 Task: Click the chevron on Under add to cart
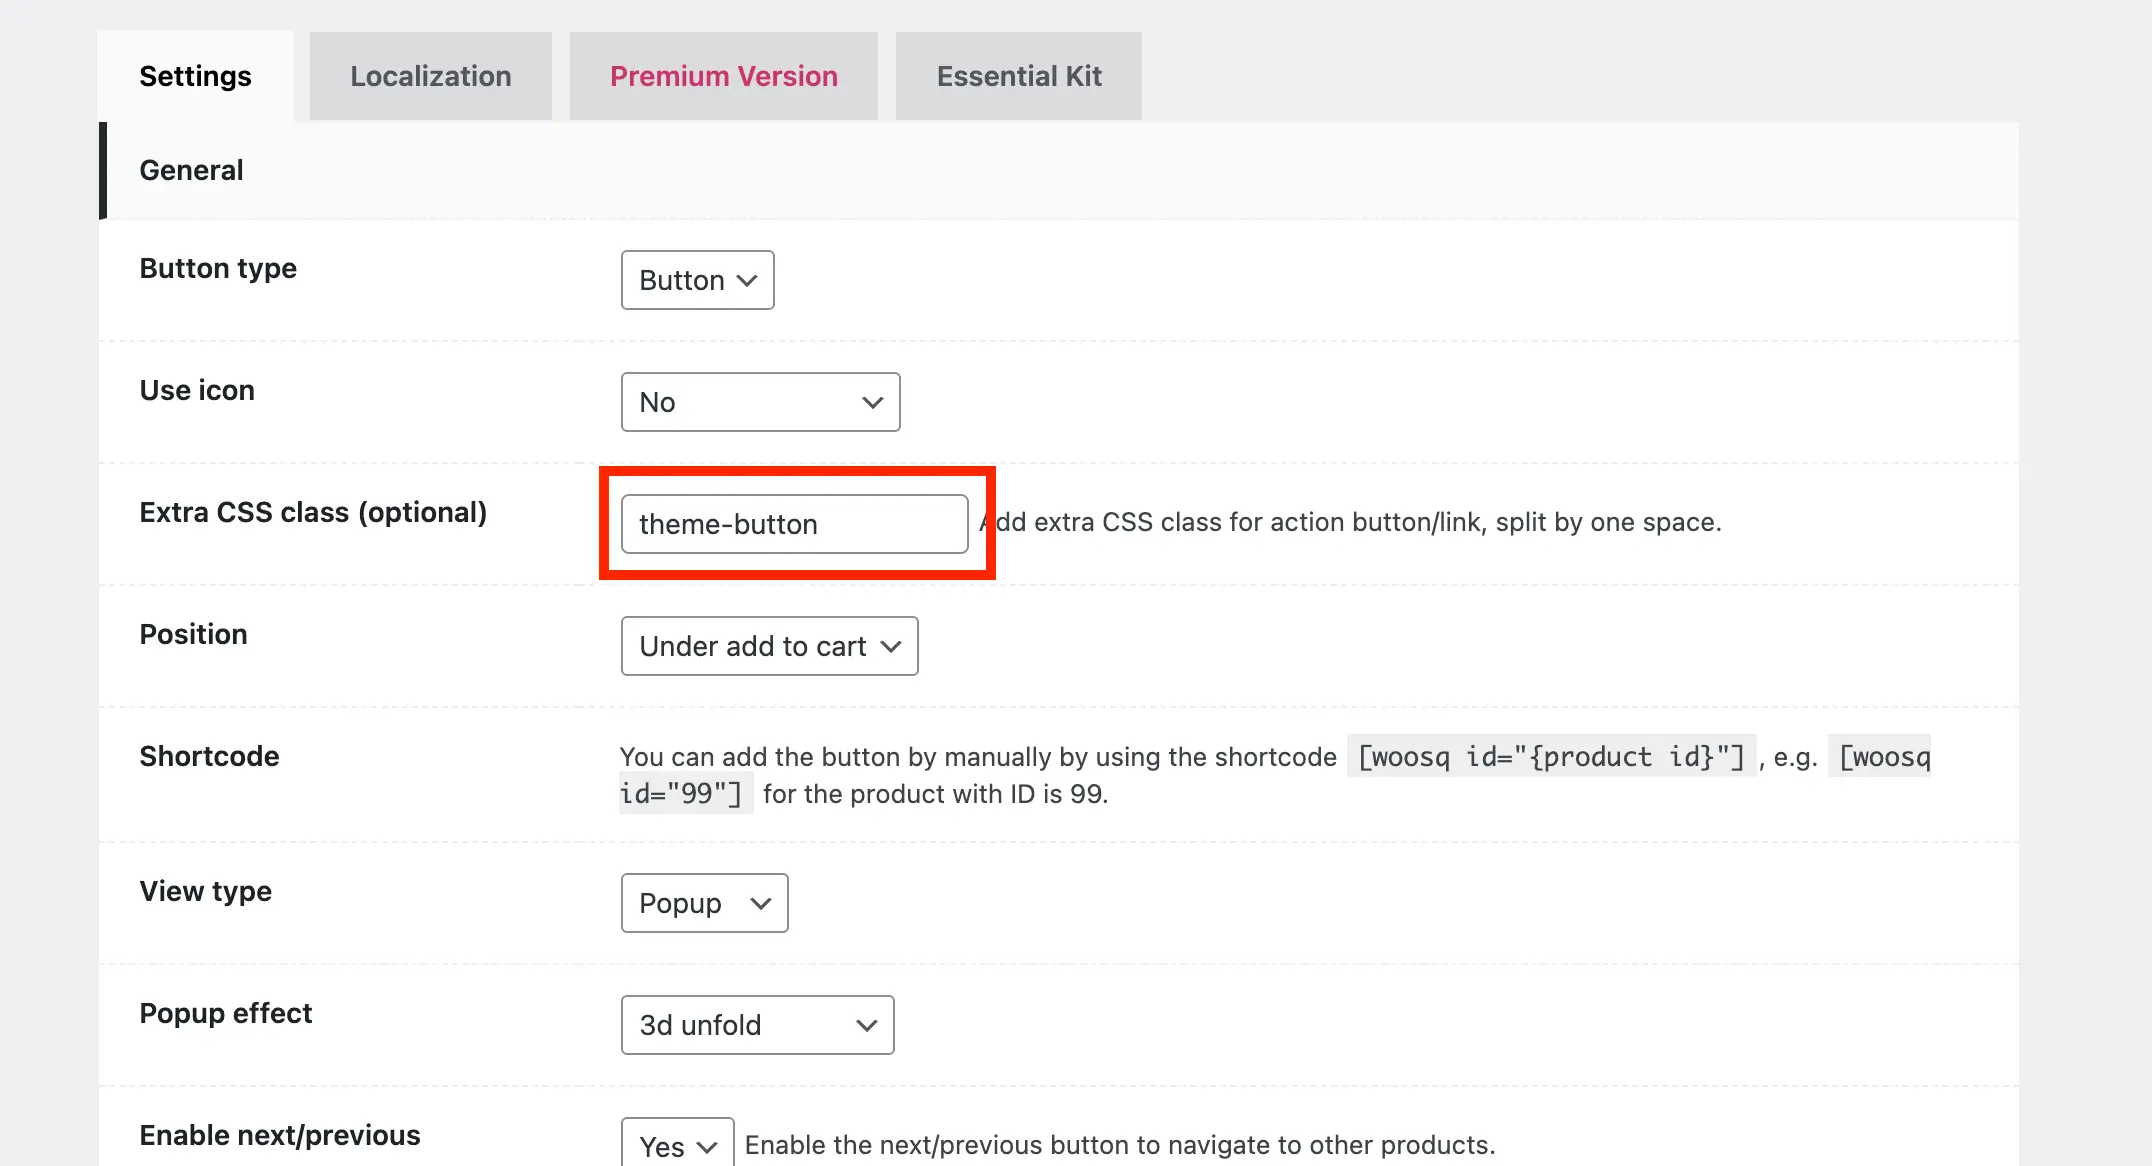coord(891,646)
